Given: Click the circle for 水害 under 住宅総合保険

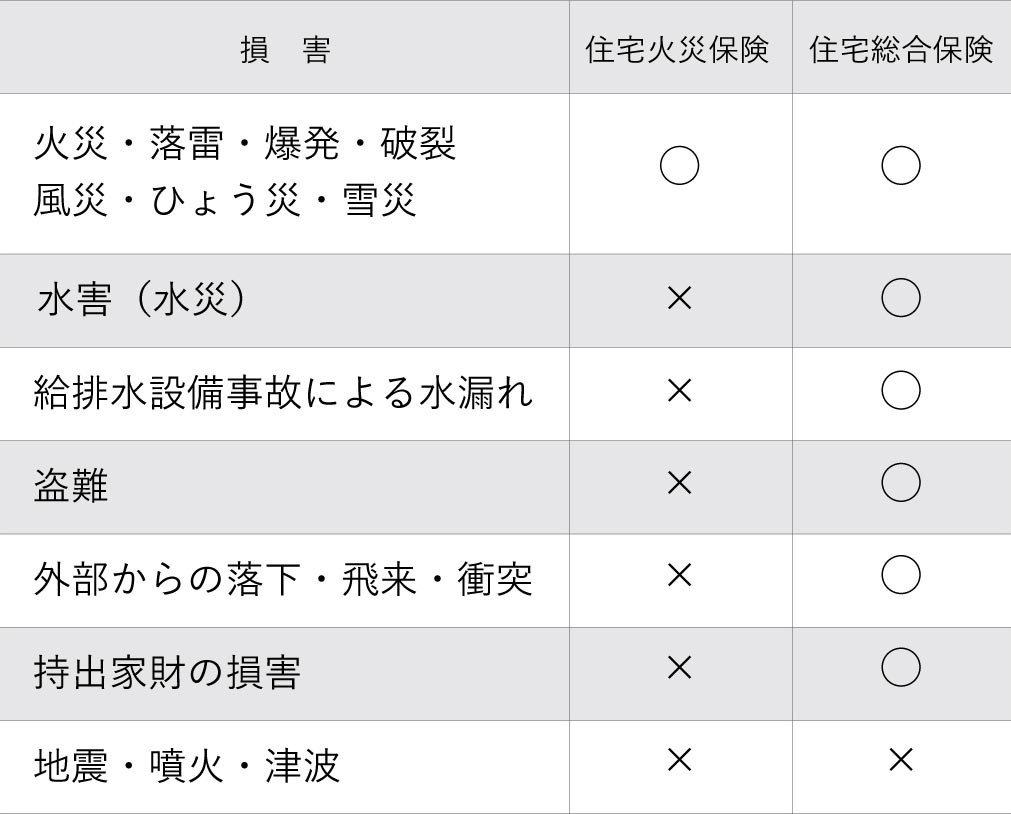Looking at the screenshot, I should (x=901, y=297).
